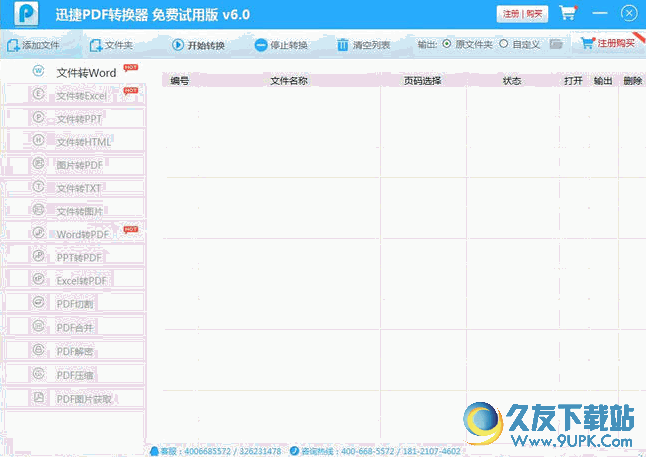Click the PDF图片获取 icon

tap(38, 397)
